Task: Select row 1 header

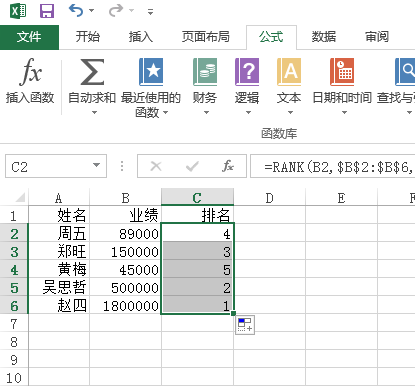Action: point(14,216)
